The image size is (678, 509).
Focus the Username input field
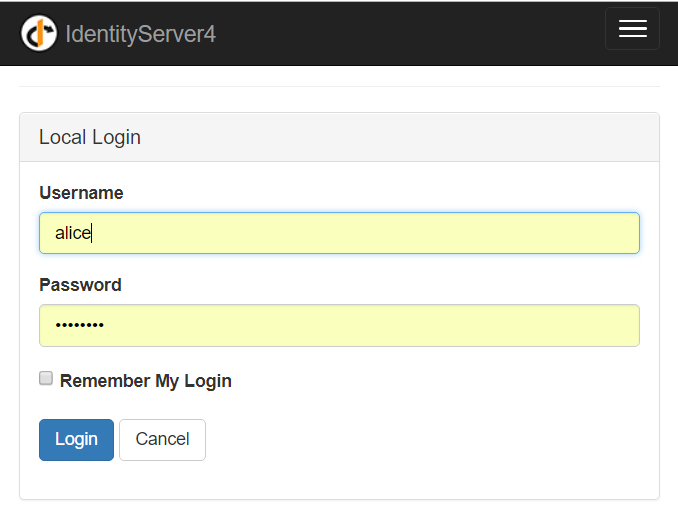click(x=339, y=233)
